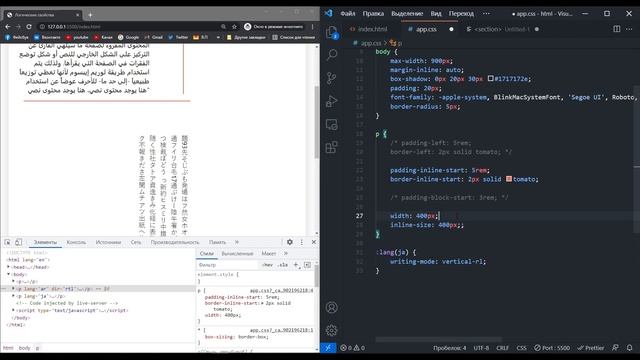Open the Extensions panel in VS Code
This screenshot has width=640, height=360.
[x=332, y=147]
